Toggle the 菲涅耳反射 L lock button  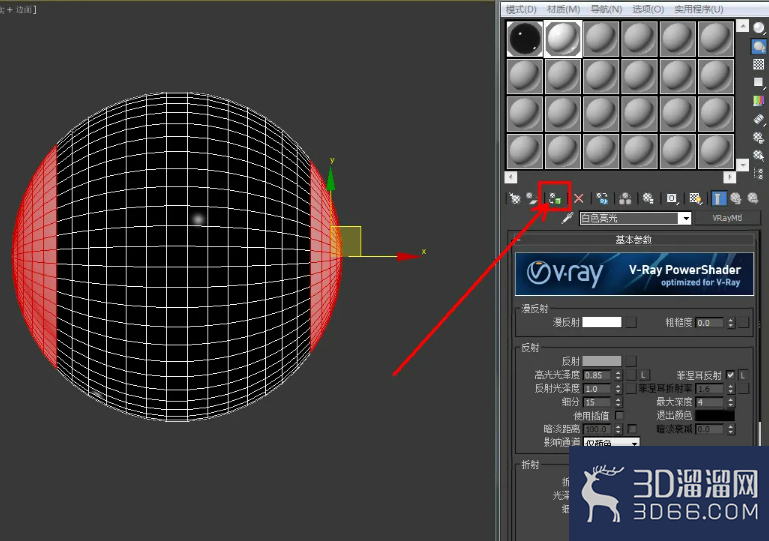click(x=743, y=375)
